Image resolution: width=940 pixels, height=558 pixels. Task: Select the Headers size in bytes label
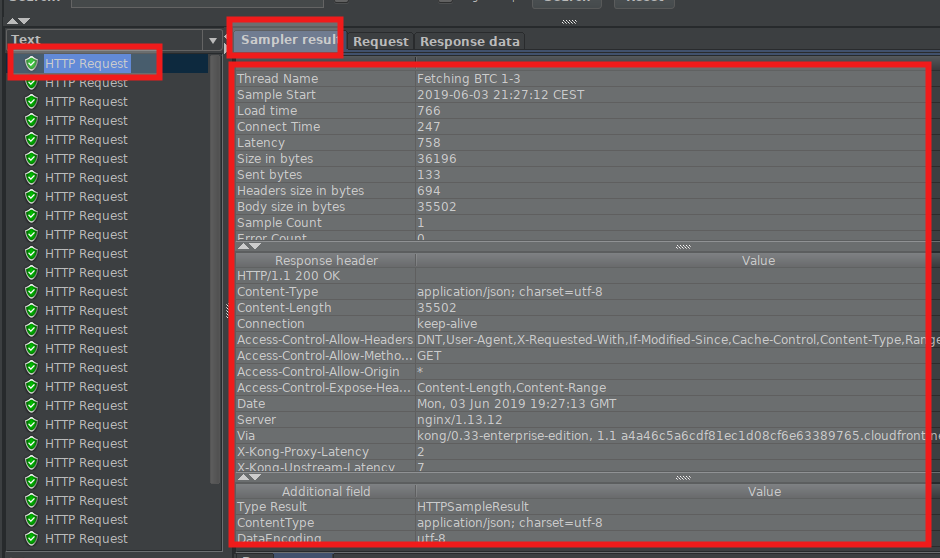click(300, 191)
